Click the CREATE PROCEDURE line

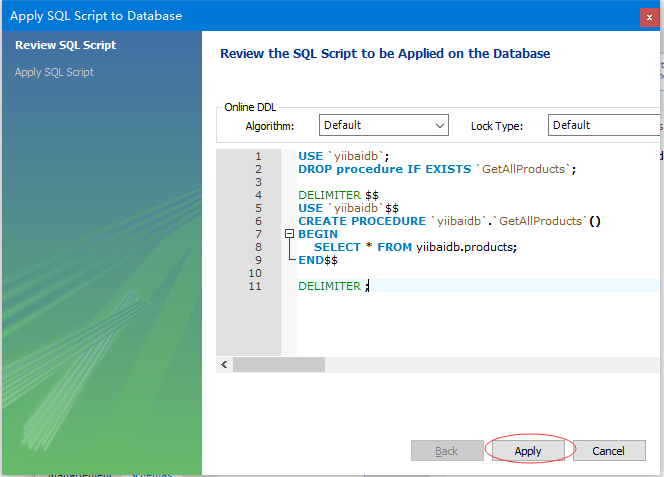449,221
